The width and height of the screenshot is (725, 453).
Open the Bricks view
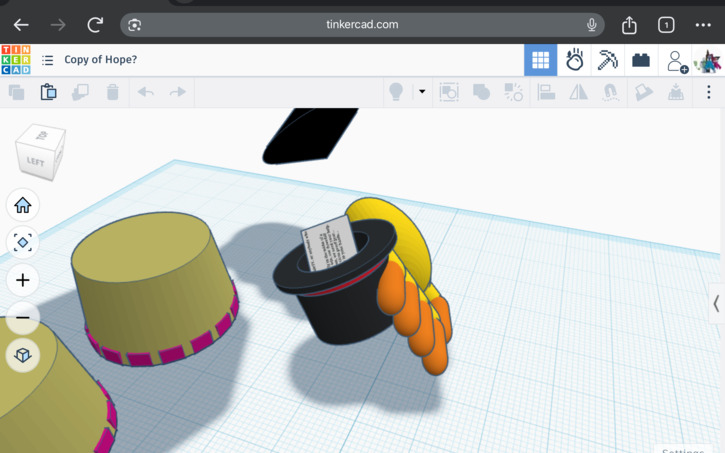tap(641, 60)
